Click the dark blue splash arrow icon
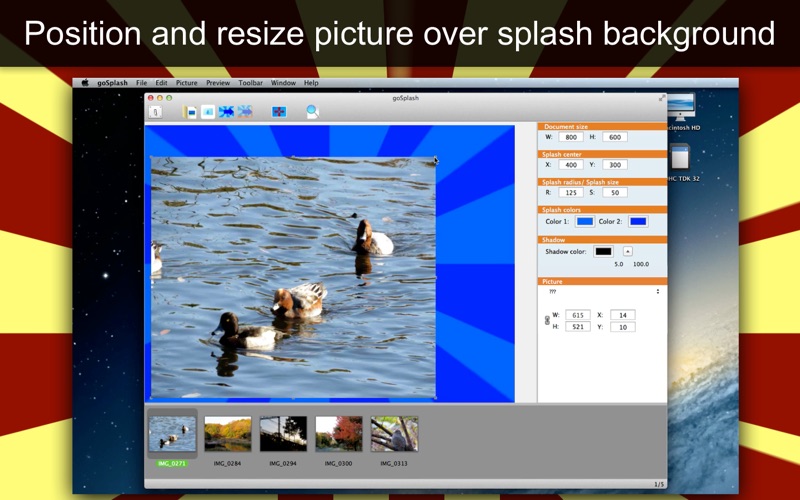800x500 pixels. point(226,112)
